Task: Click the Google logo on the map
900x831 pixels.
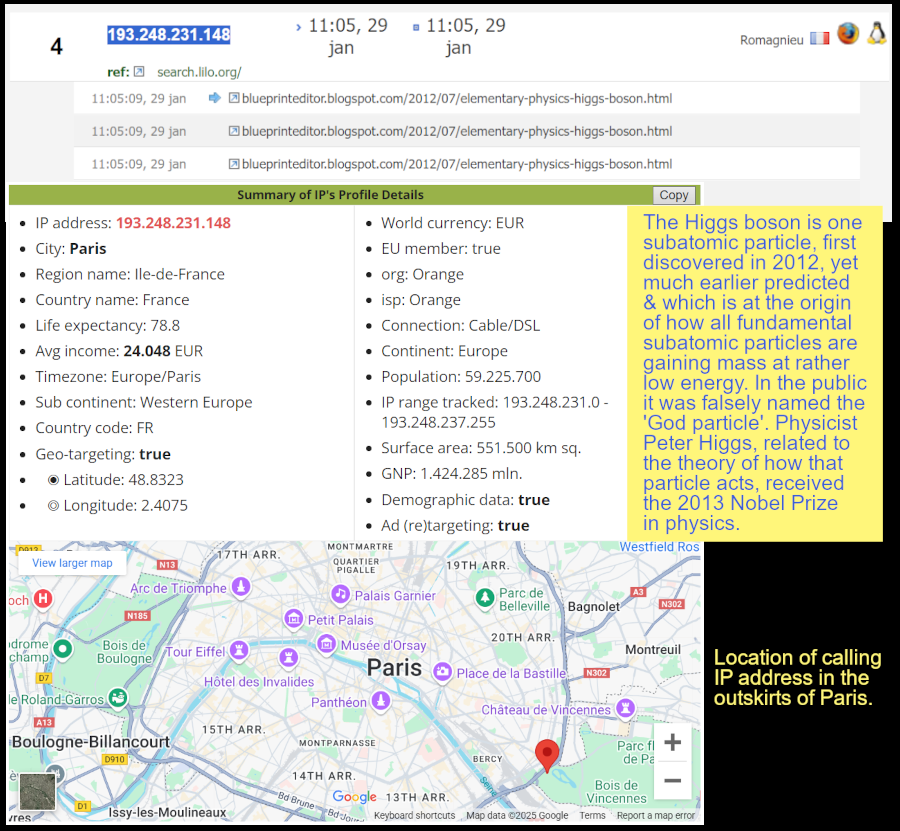Action: [355, 797]
